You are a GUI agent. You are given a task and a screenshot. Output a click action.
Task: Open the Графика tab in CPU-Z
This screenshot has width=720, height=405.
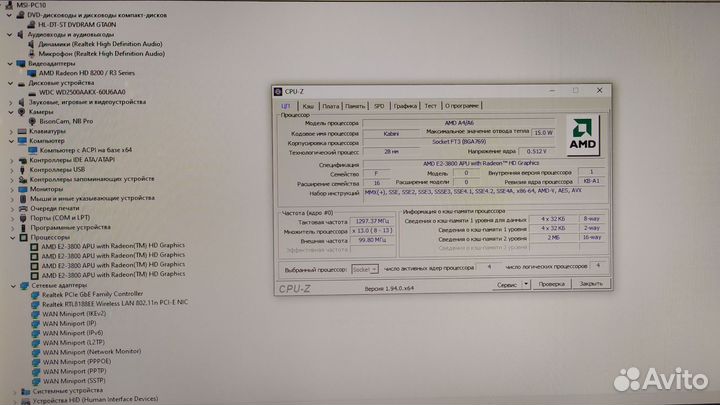405,106
